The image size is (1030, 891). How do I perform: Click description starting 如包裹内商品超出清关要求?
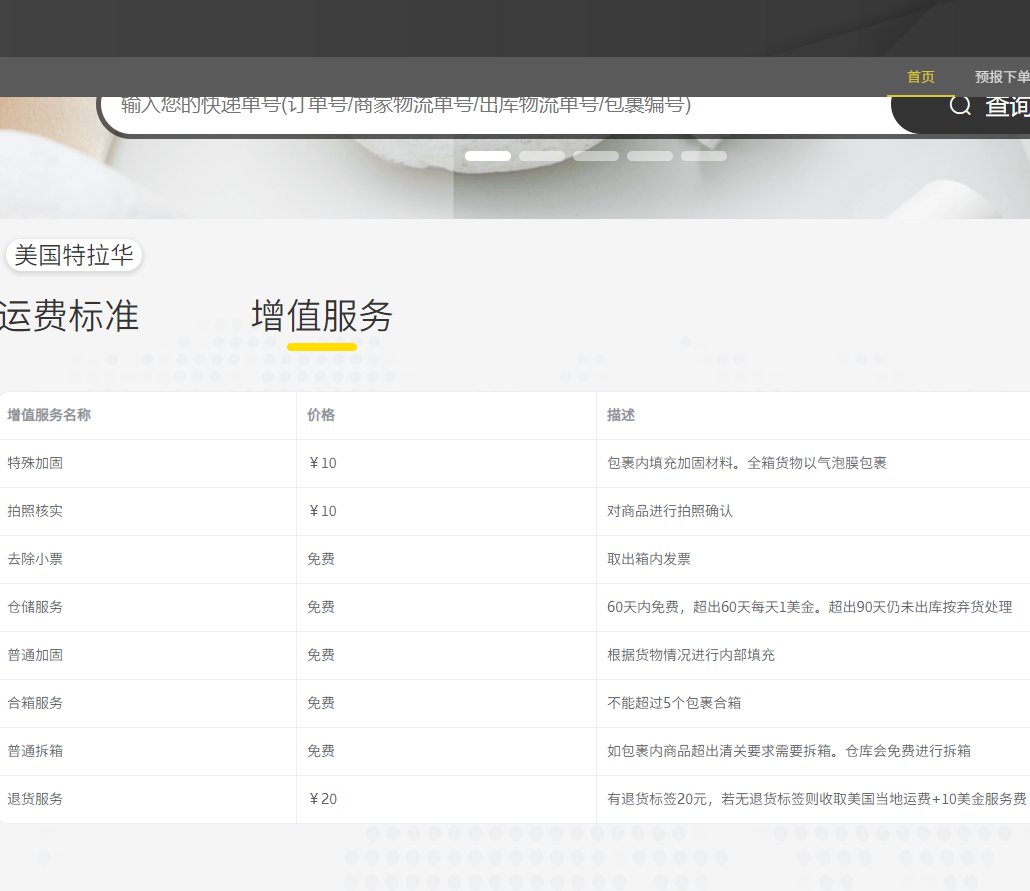tap(789, 750)
